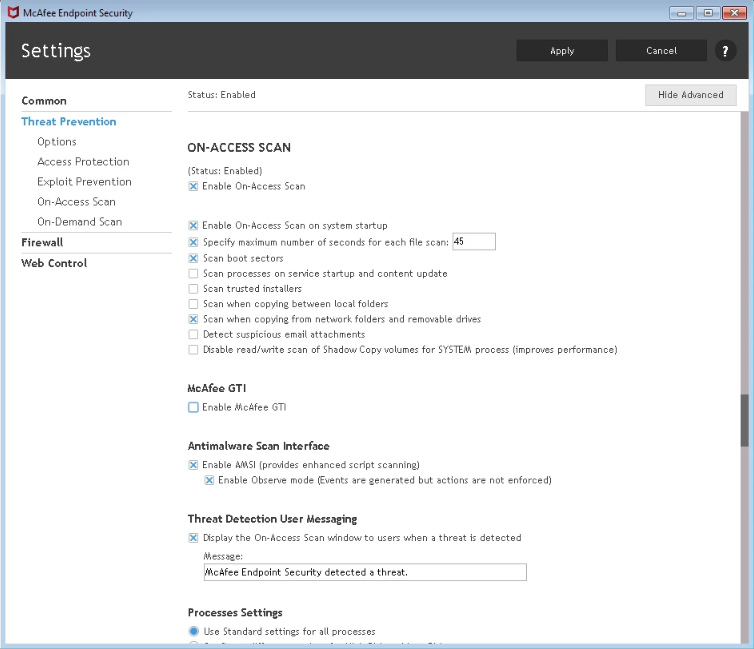Screen dimensions: 754x649
Task: Enable the McAfee GTI checkbox
Action: pyautogui.click(x=193, y=407)
